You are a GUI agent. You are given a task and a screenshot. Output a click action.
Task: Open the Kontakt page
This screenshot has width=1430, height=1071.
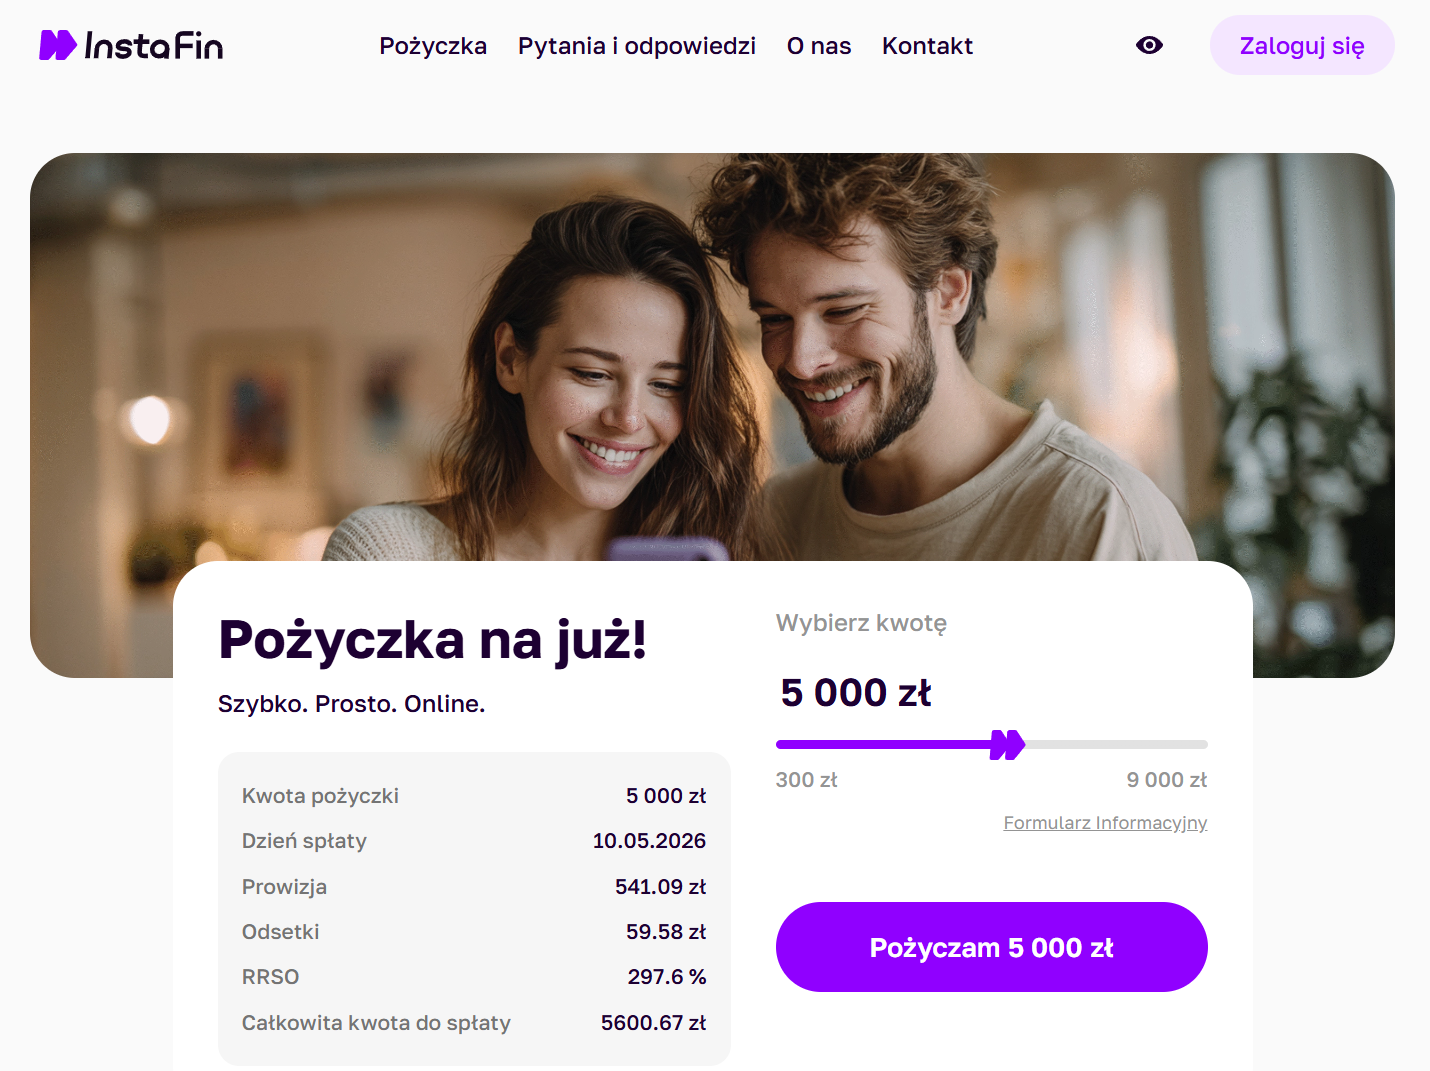[x=927, y=46]
